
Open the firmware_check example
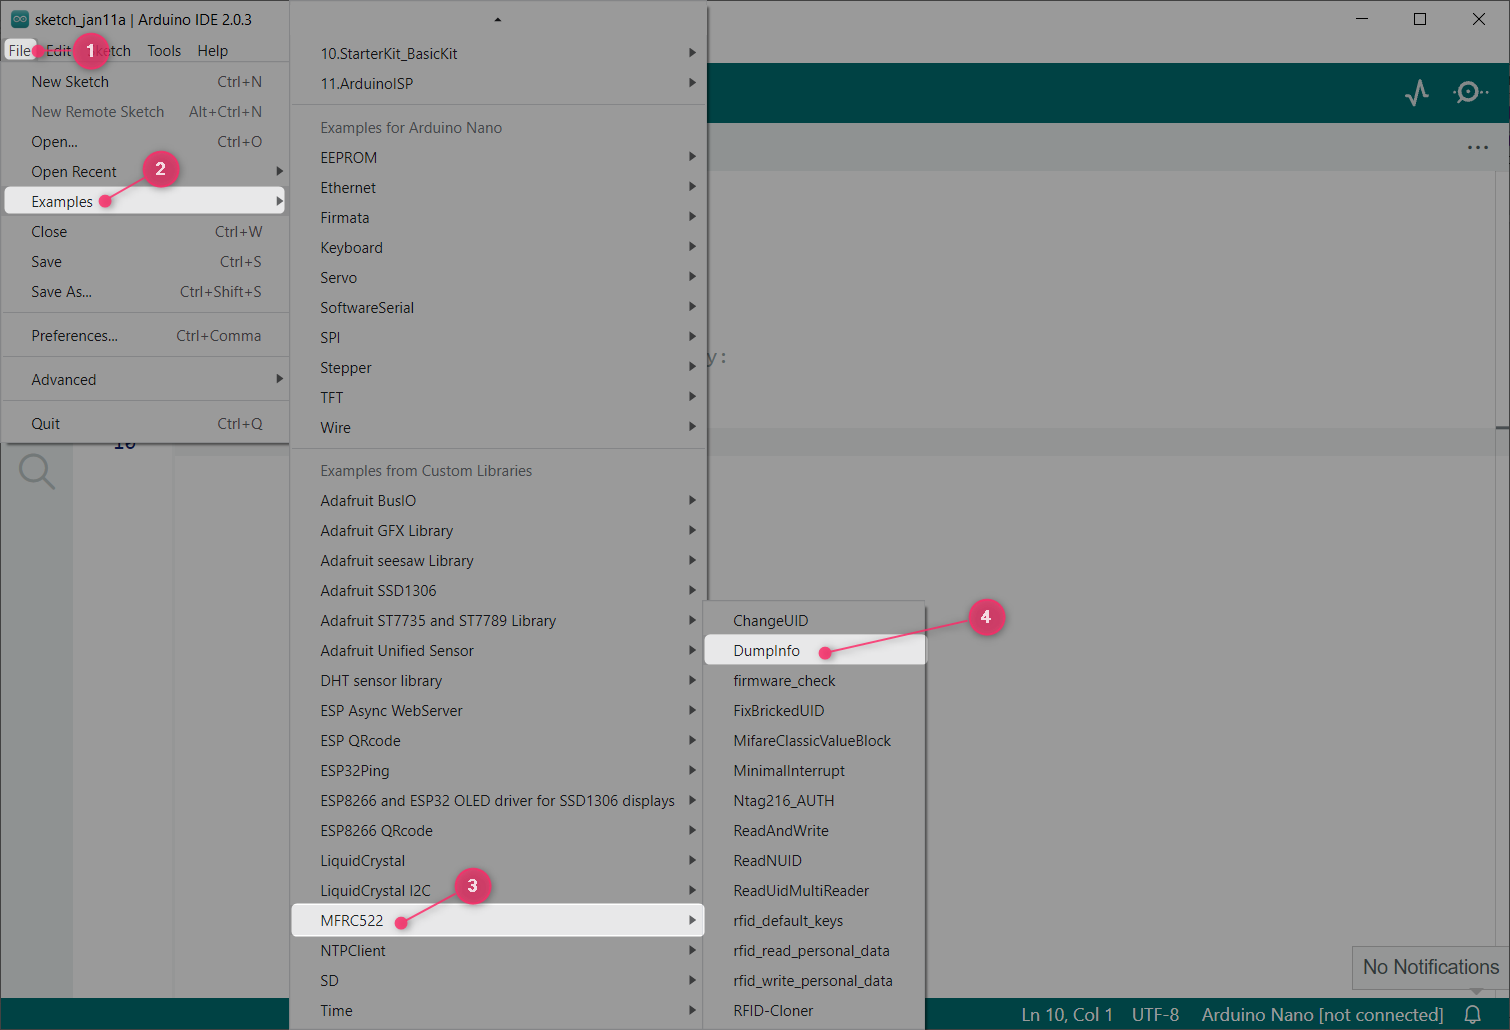tap(815, 681)
